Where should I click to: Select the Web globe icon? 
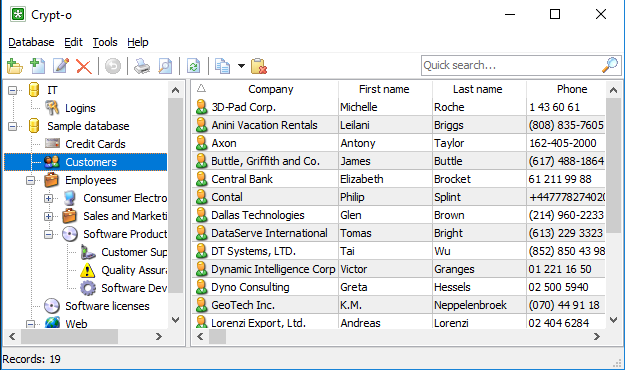coord(52,323)
